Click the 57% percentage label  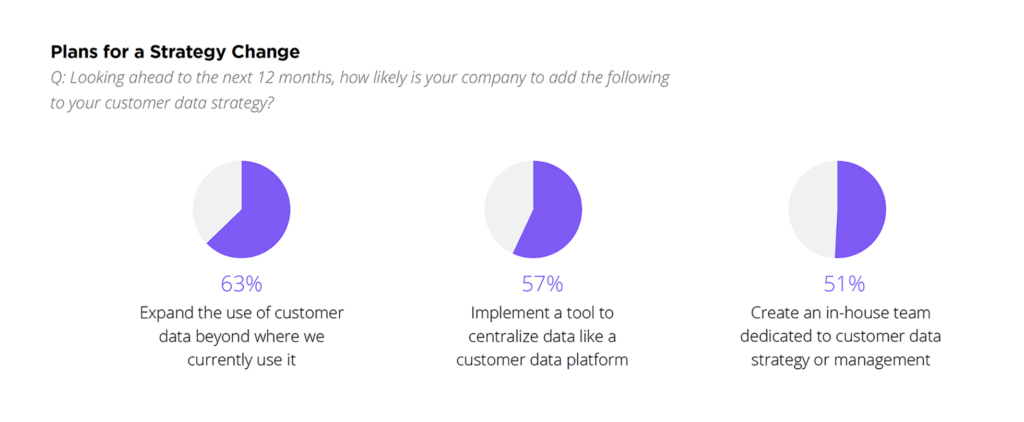[x=542, y=284]
